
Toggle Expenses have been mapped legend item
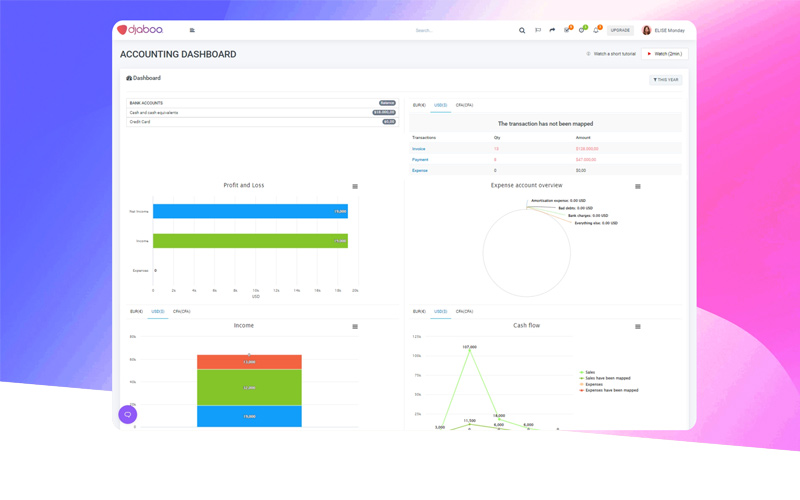coord(609,390)
